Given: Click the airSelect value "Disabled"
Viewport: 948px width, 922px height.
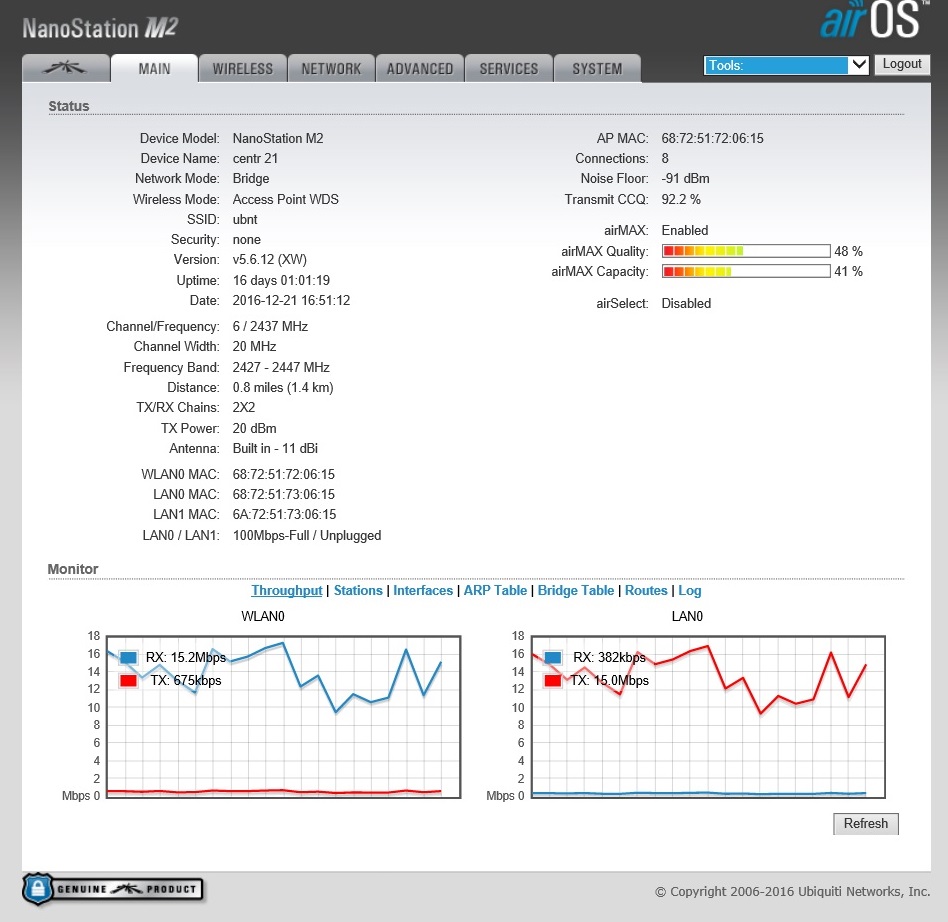Looking at the screenshot, I should (686, 304).
